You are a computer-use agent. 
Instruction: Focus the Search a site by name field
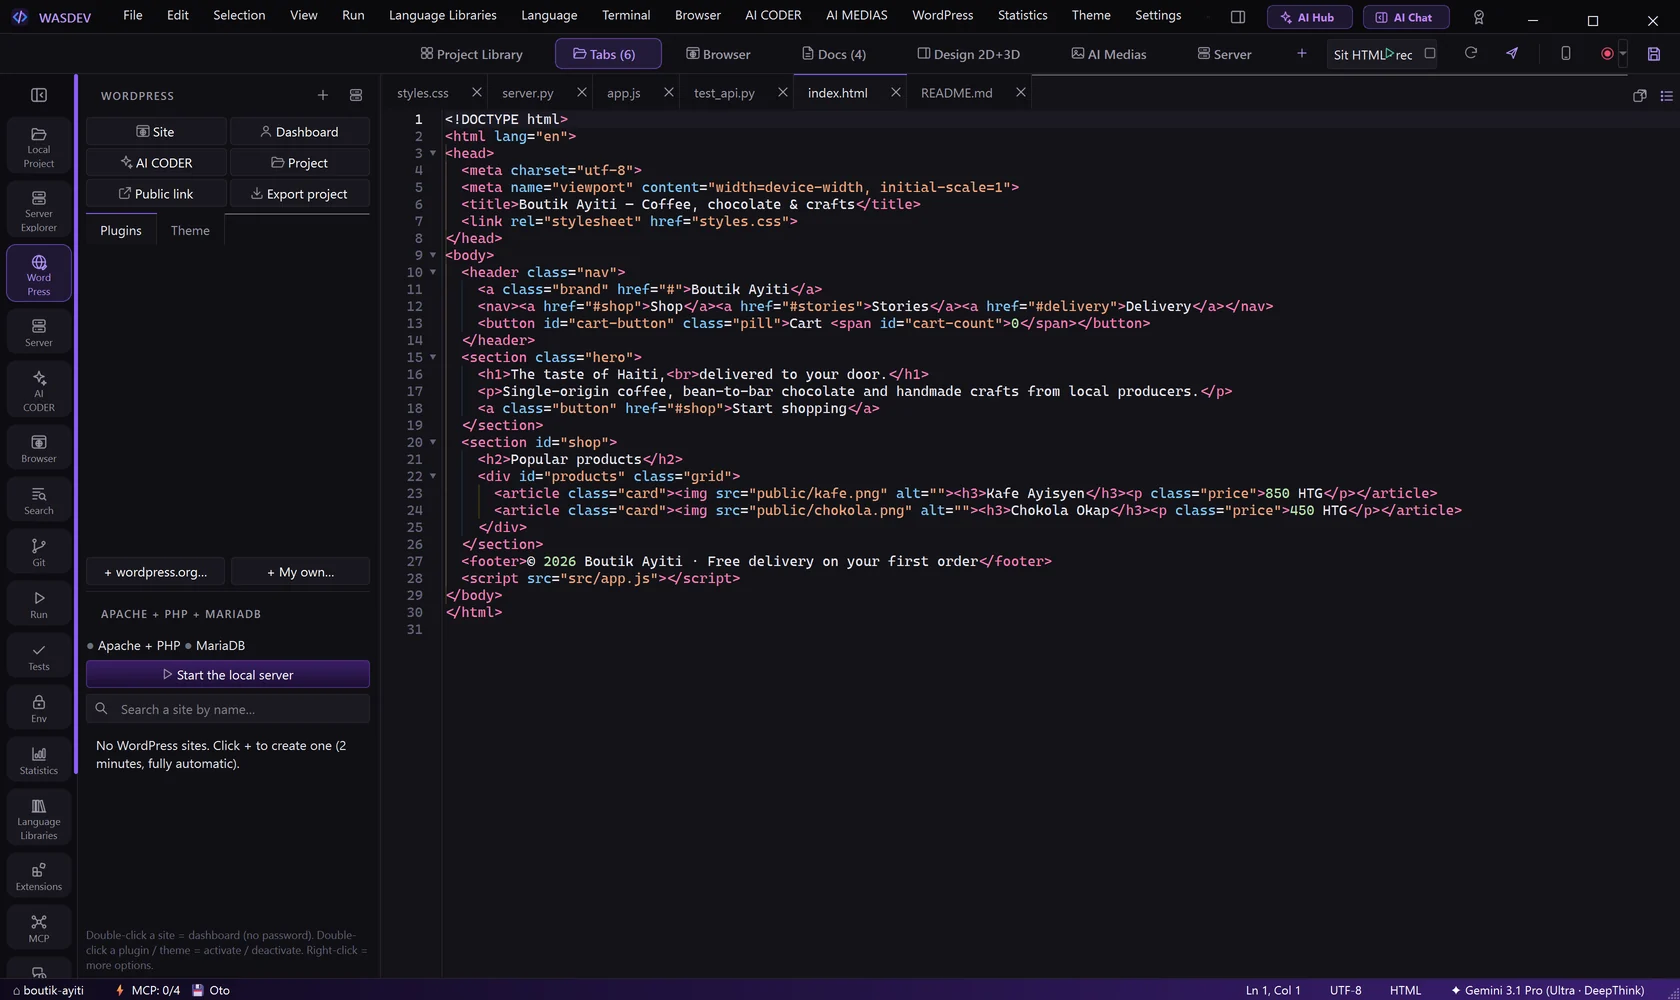coord(228,709)
